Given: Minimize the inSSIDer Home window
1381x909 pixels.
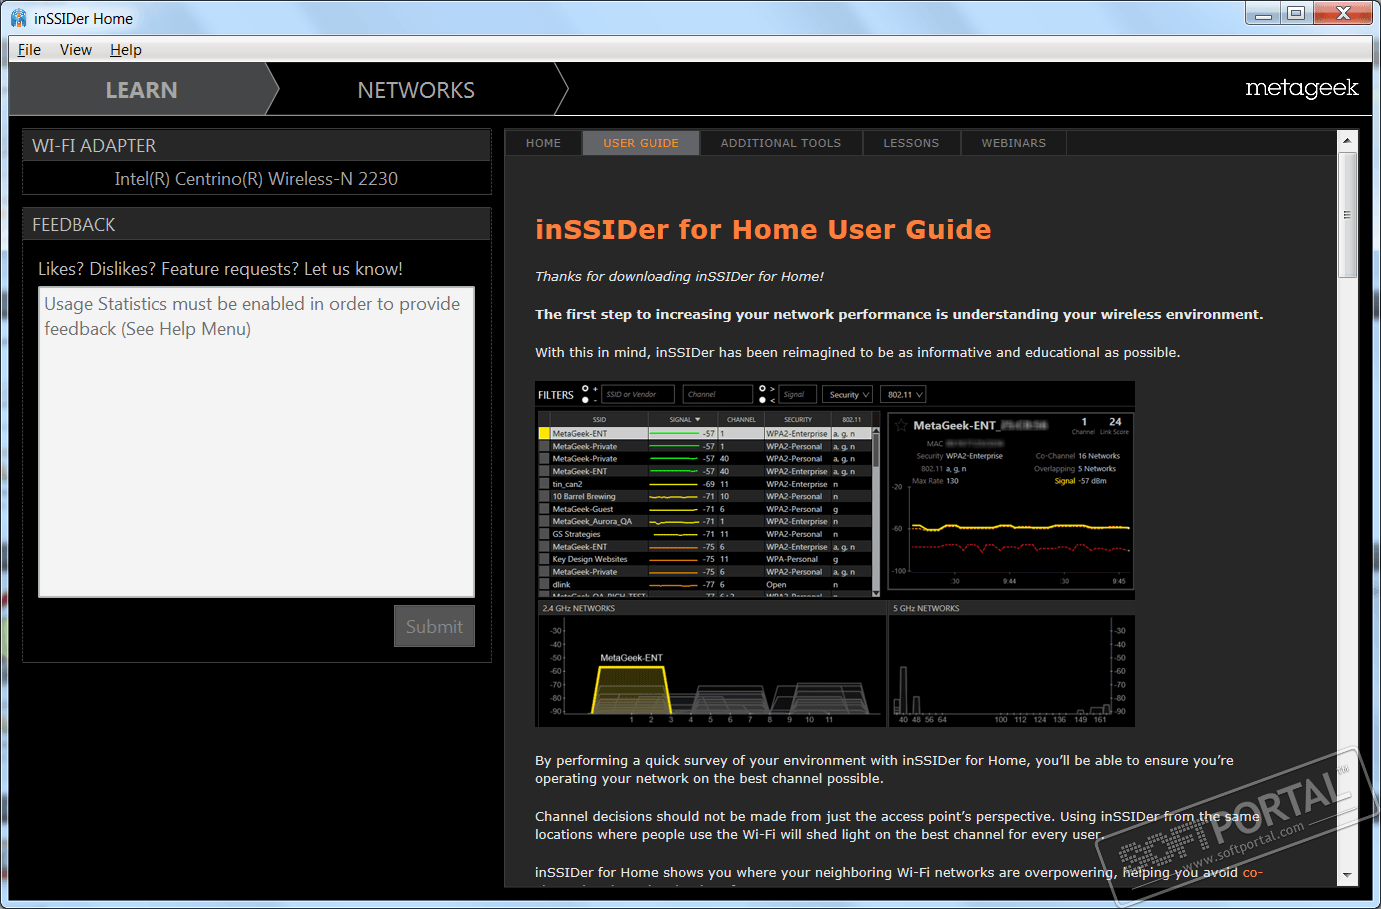Looking at the screenshot, I should [x=1264, y=13].
